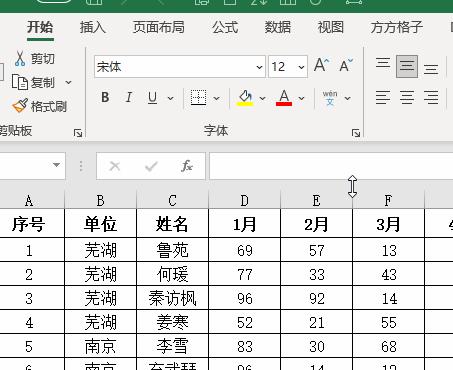The height and width of the screenshot is (370, 453).
Task: Click the formula bar Cancel X
Action: coord(115,166)
